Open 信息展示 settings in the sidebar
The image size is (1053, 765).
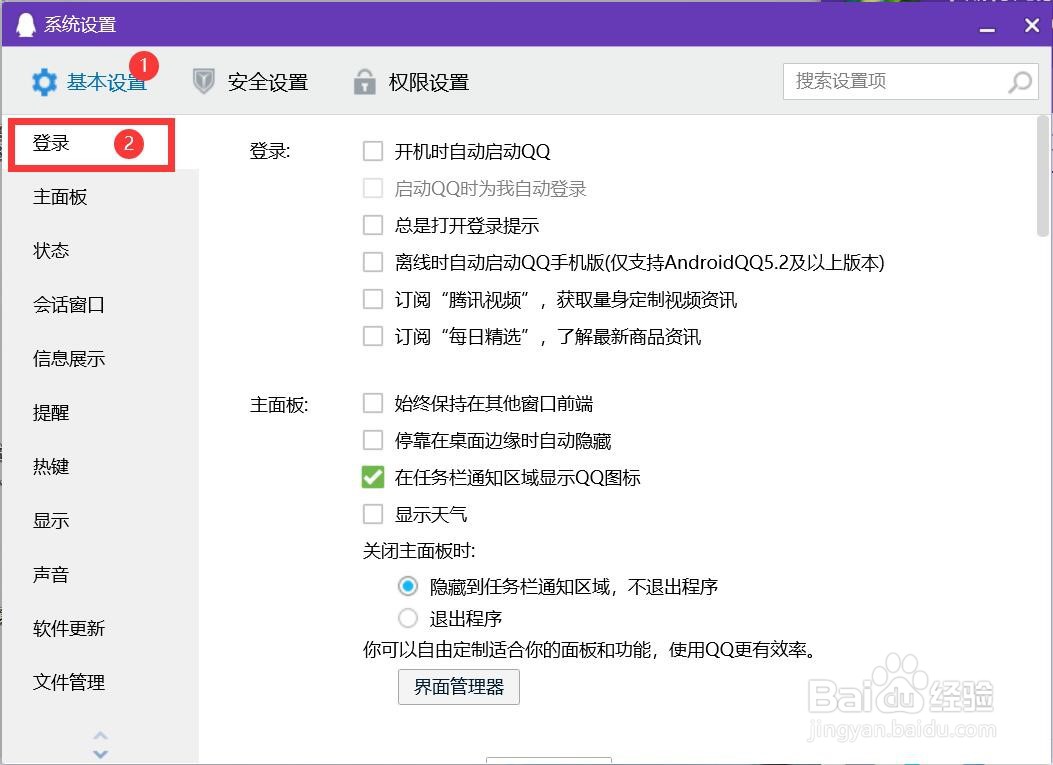tap(69, 359)
